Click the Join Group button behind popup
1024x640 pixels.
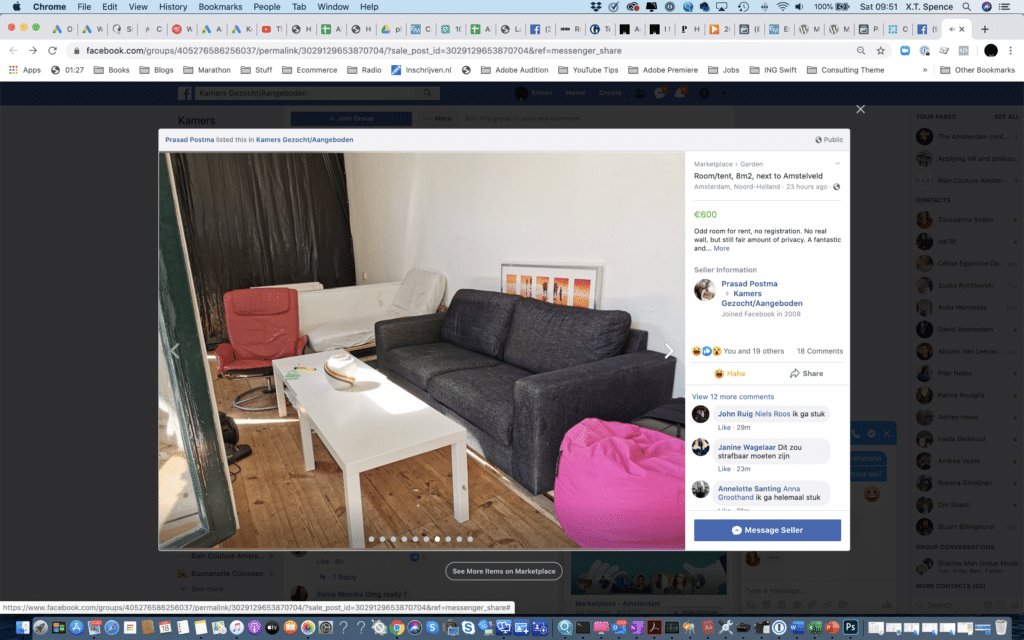(351, 118)
